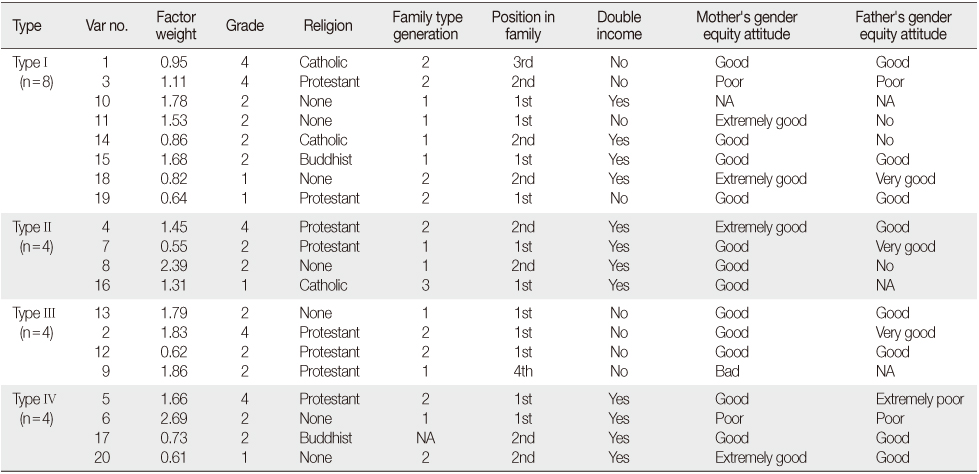Image resolution: width=979 pixels, height=474 pixels.
Task: Select Buddhist religion in var 15 row
Action: pyautogui.click(x=325, y=159)
